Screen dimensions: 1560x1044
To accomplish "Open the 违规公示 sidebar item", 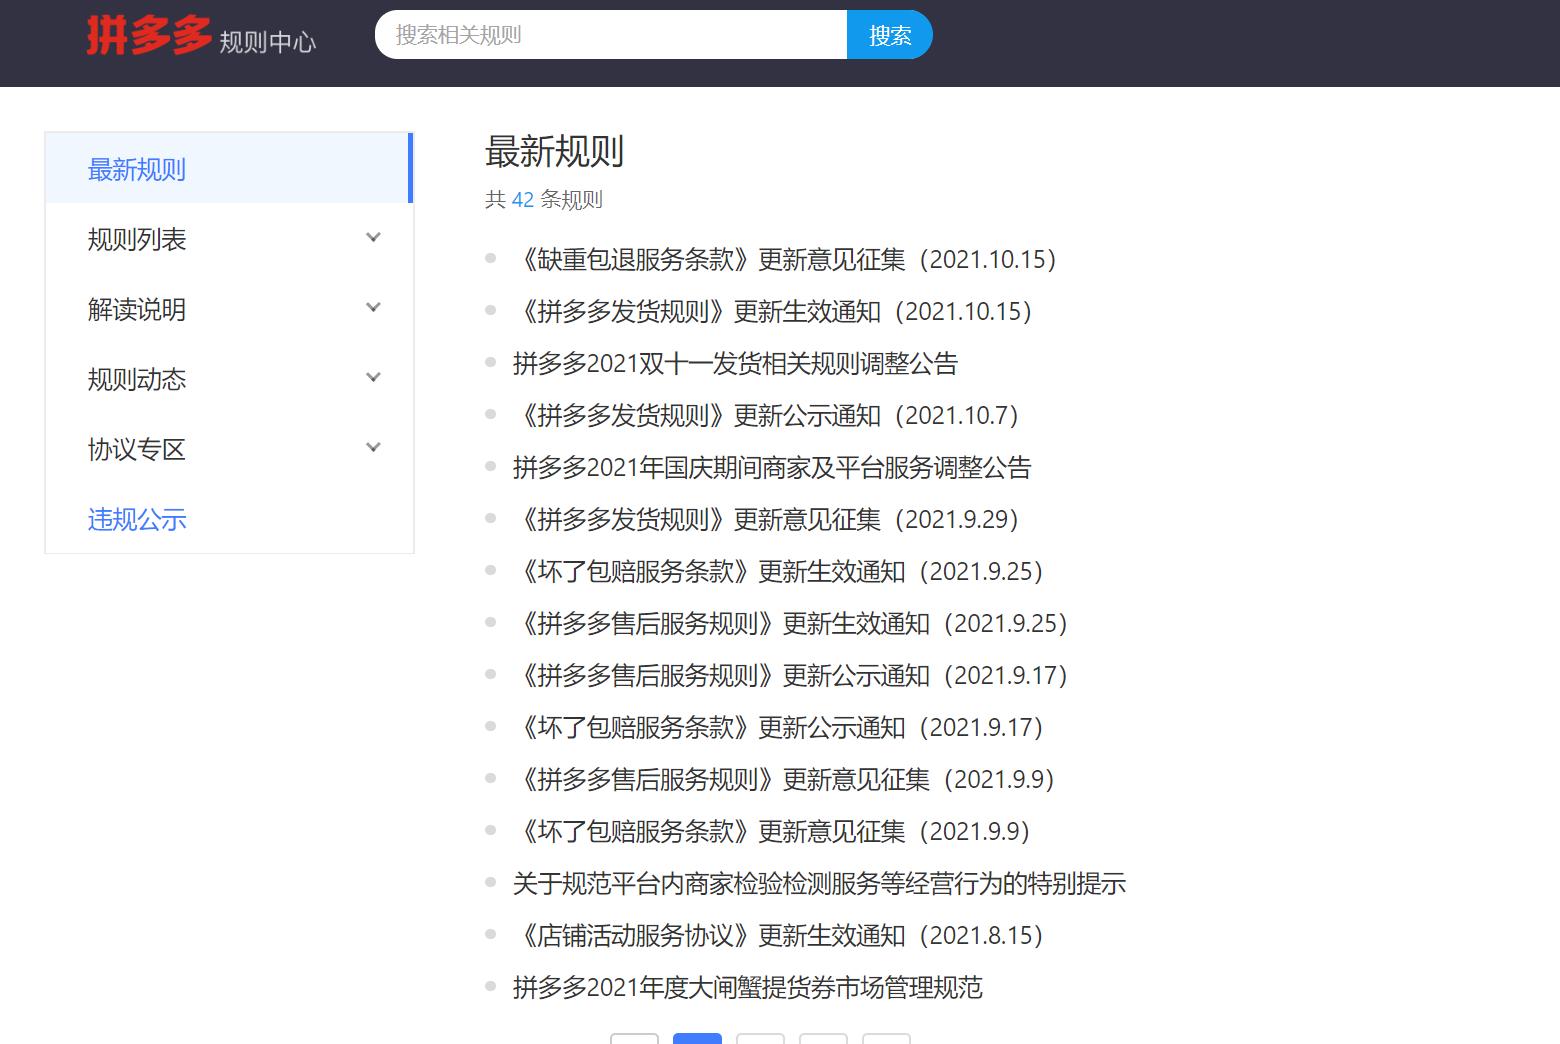I will coord(137,519).
